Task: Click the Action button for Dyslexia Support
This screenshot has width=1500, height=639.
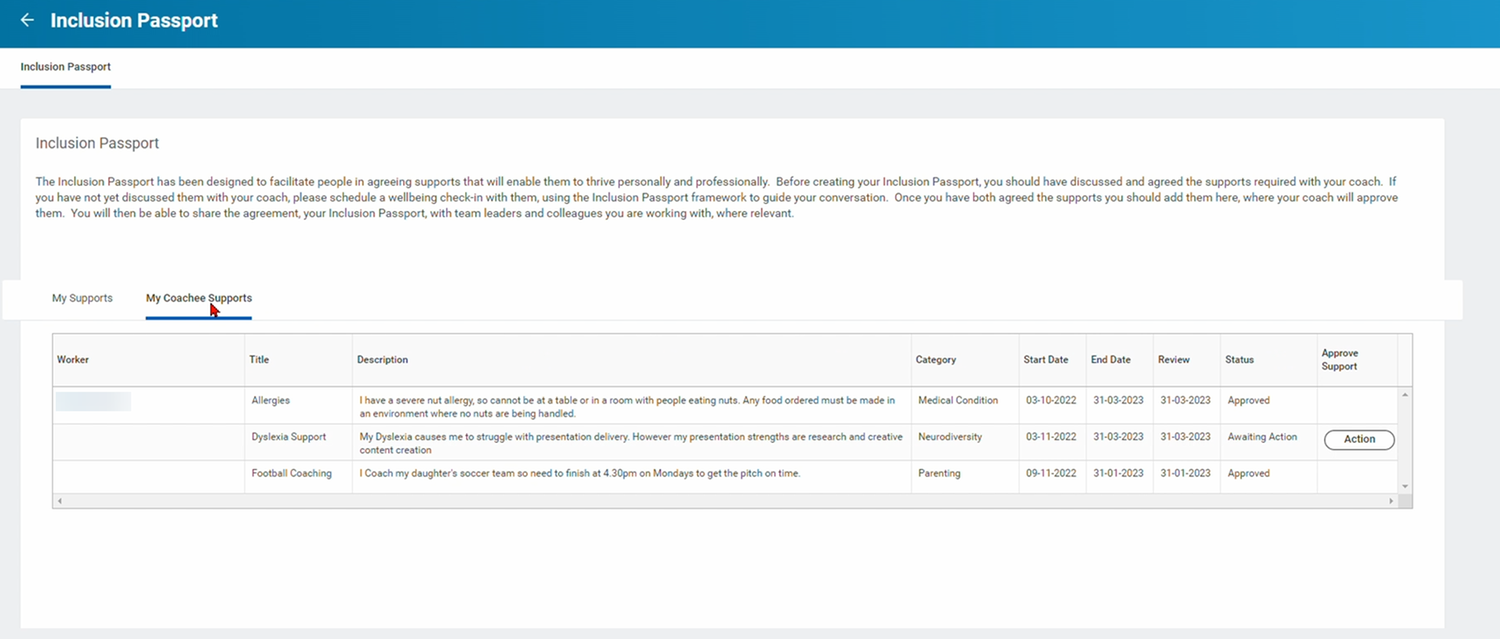Action: (1359, 439)
